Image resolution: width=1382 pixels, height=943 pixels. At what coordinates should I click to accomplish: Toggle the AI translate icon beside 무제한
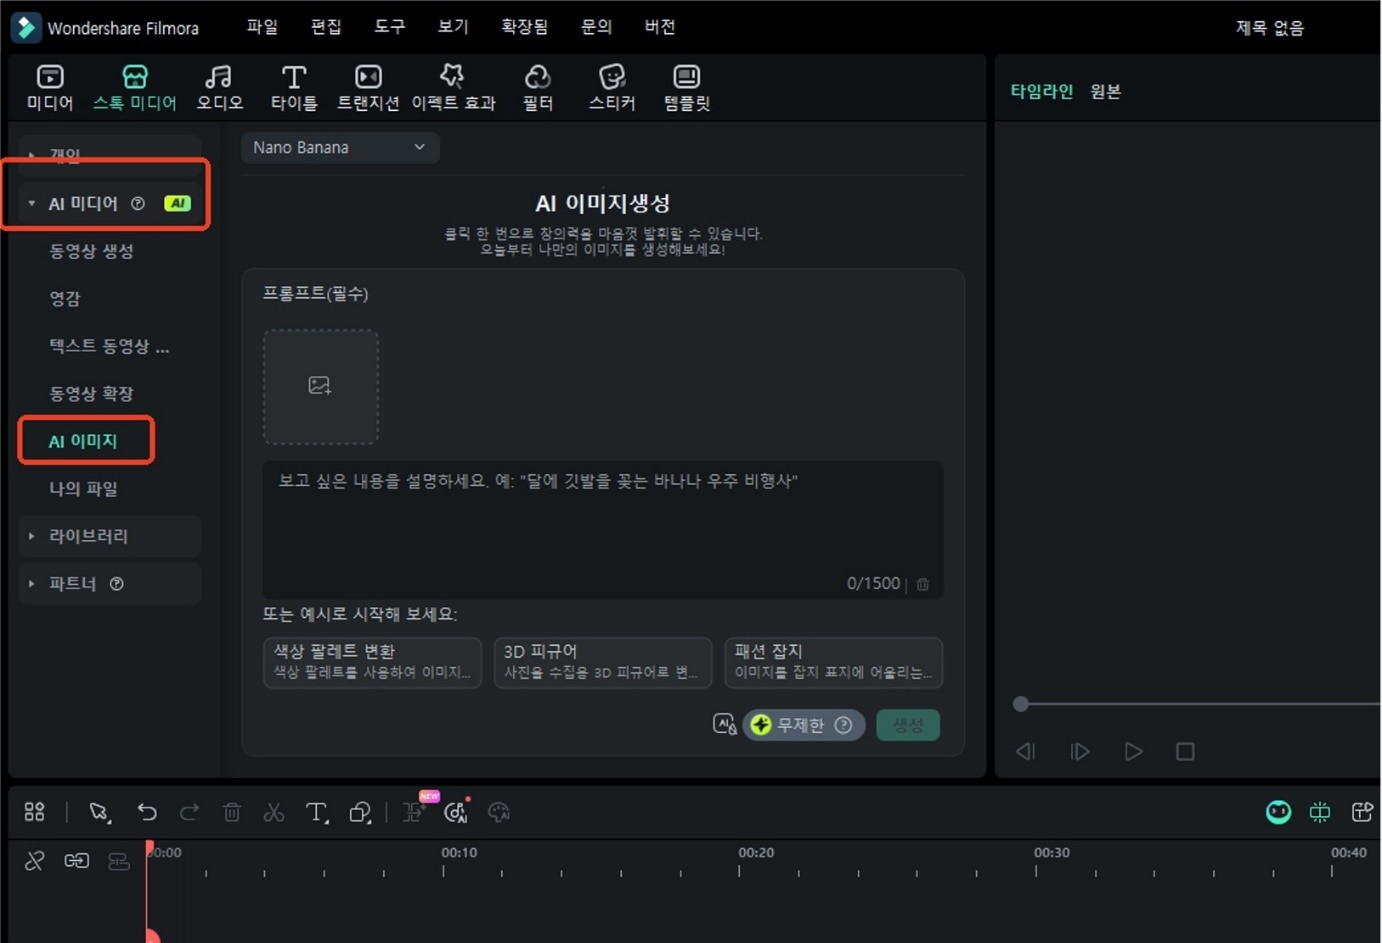(724, 724)
